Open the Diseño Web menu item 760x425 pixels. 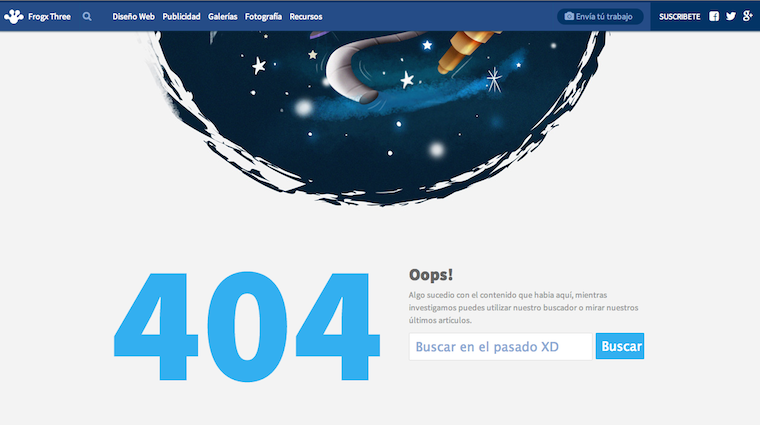(x=133, y=17)
